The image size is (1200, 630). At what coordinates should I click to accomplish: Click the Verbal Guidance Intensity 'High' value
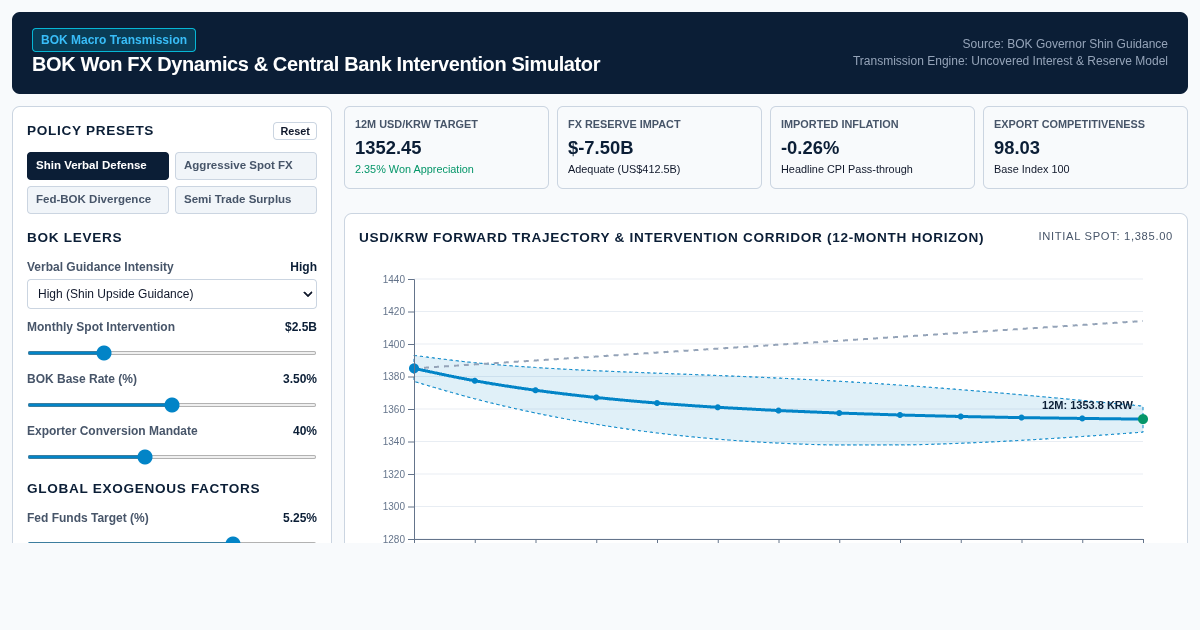tap(303, 267)
